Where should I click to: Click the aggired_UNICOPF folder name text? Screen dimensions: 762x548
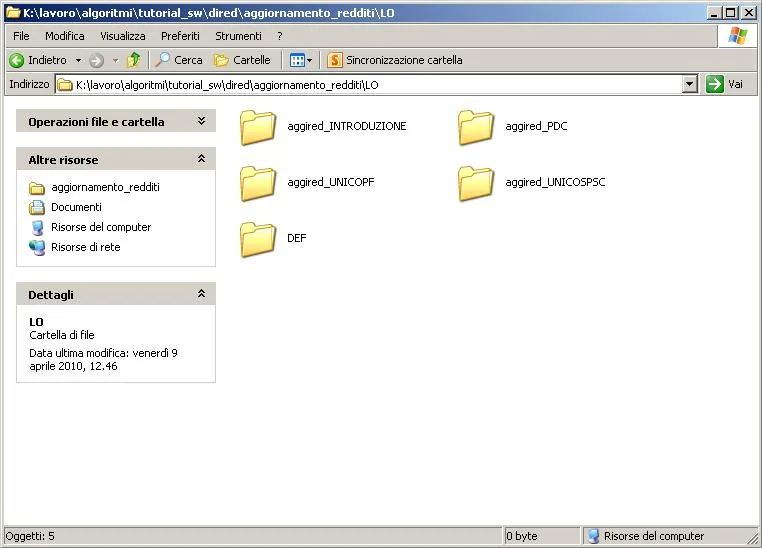tap(330, 182)
